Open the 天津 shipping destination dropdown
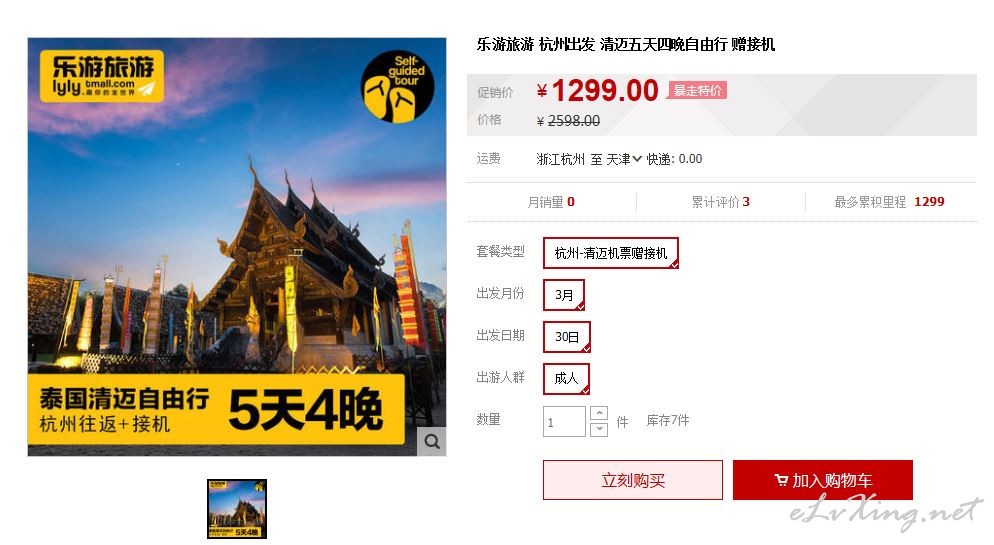994x545 pixels. point(624,159)
